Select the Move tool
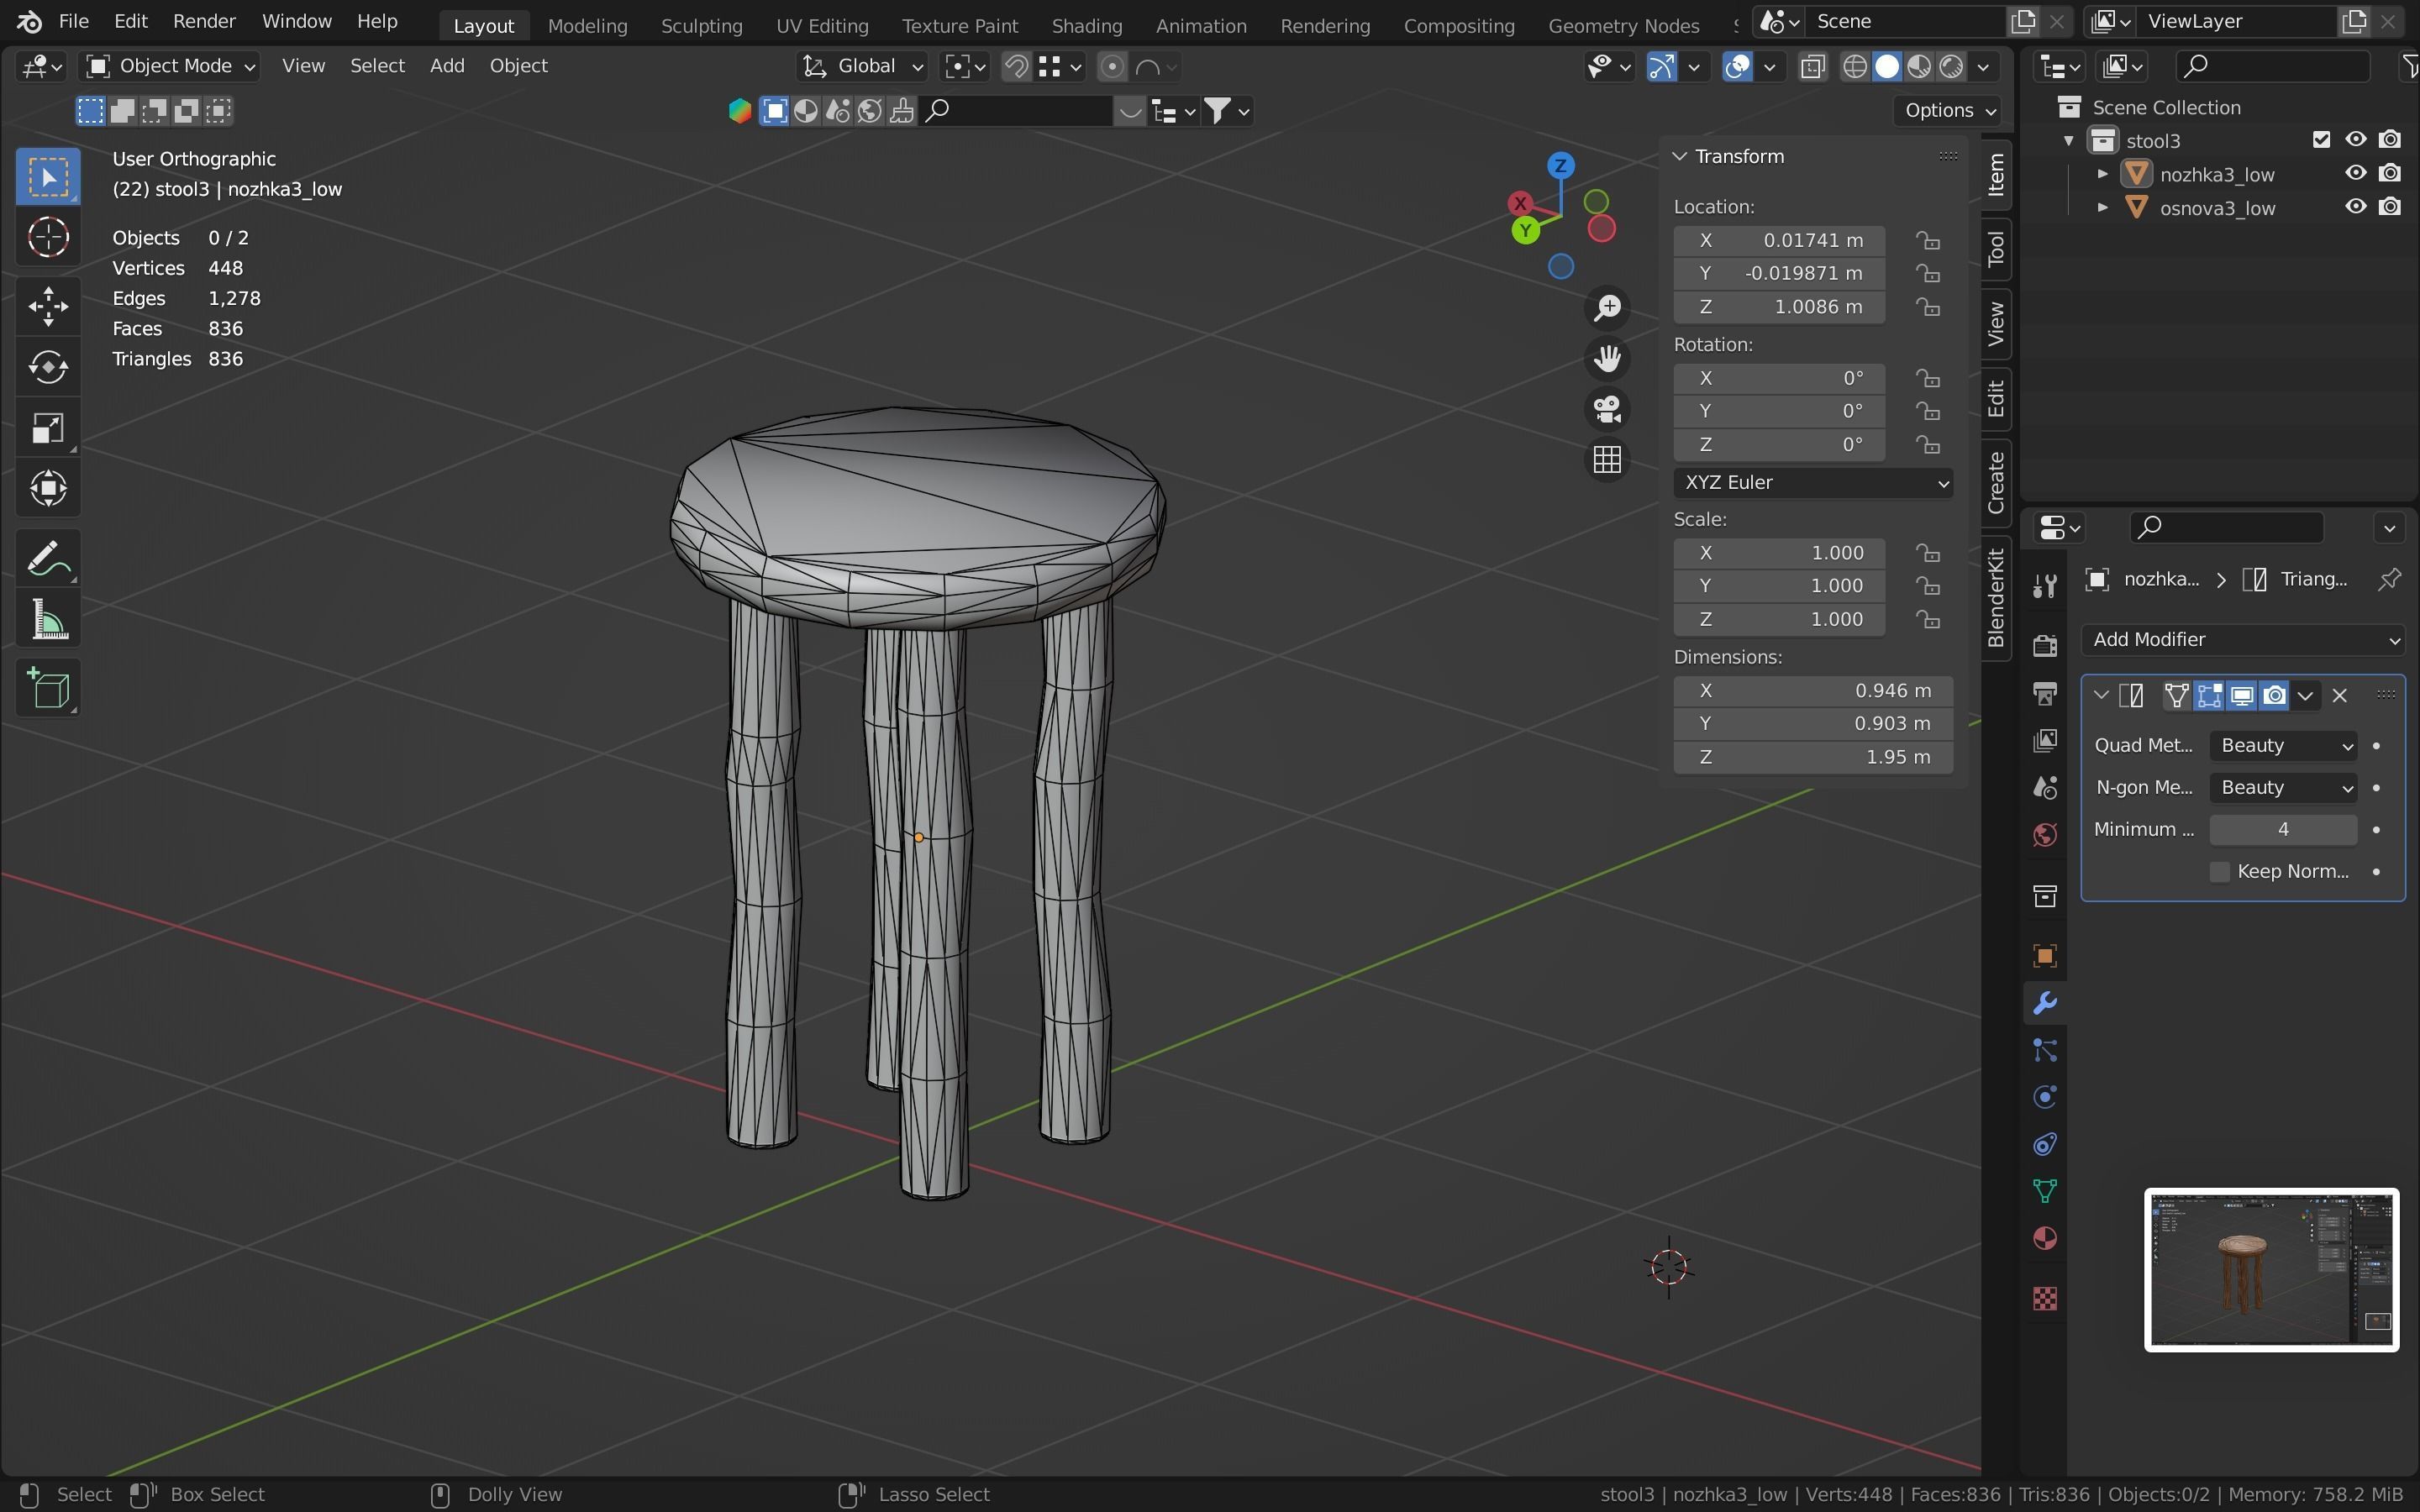The width and height of the screenshot is (2420, 1512). [48, 306]
